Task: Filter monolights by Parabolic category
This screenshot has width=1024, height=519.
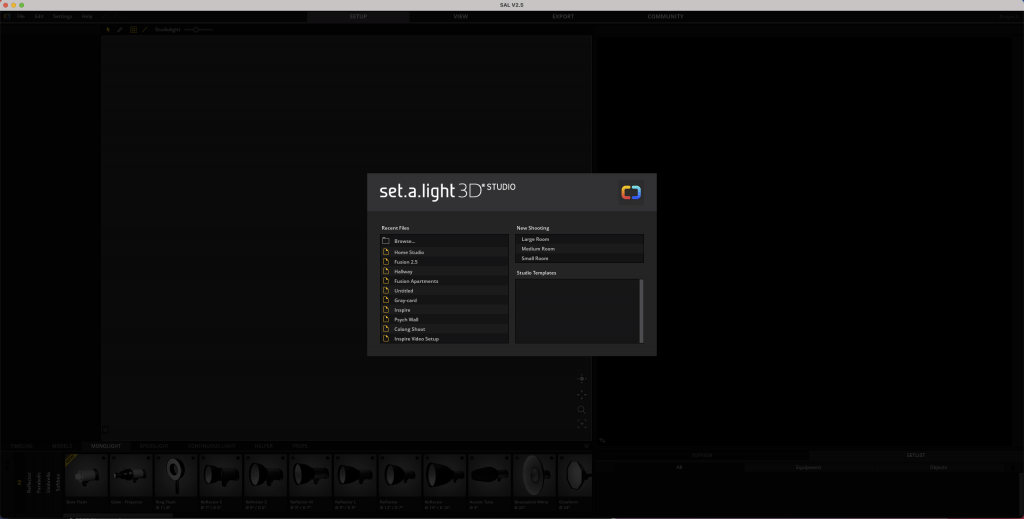Action: [39, 482]
